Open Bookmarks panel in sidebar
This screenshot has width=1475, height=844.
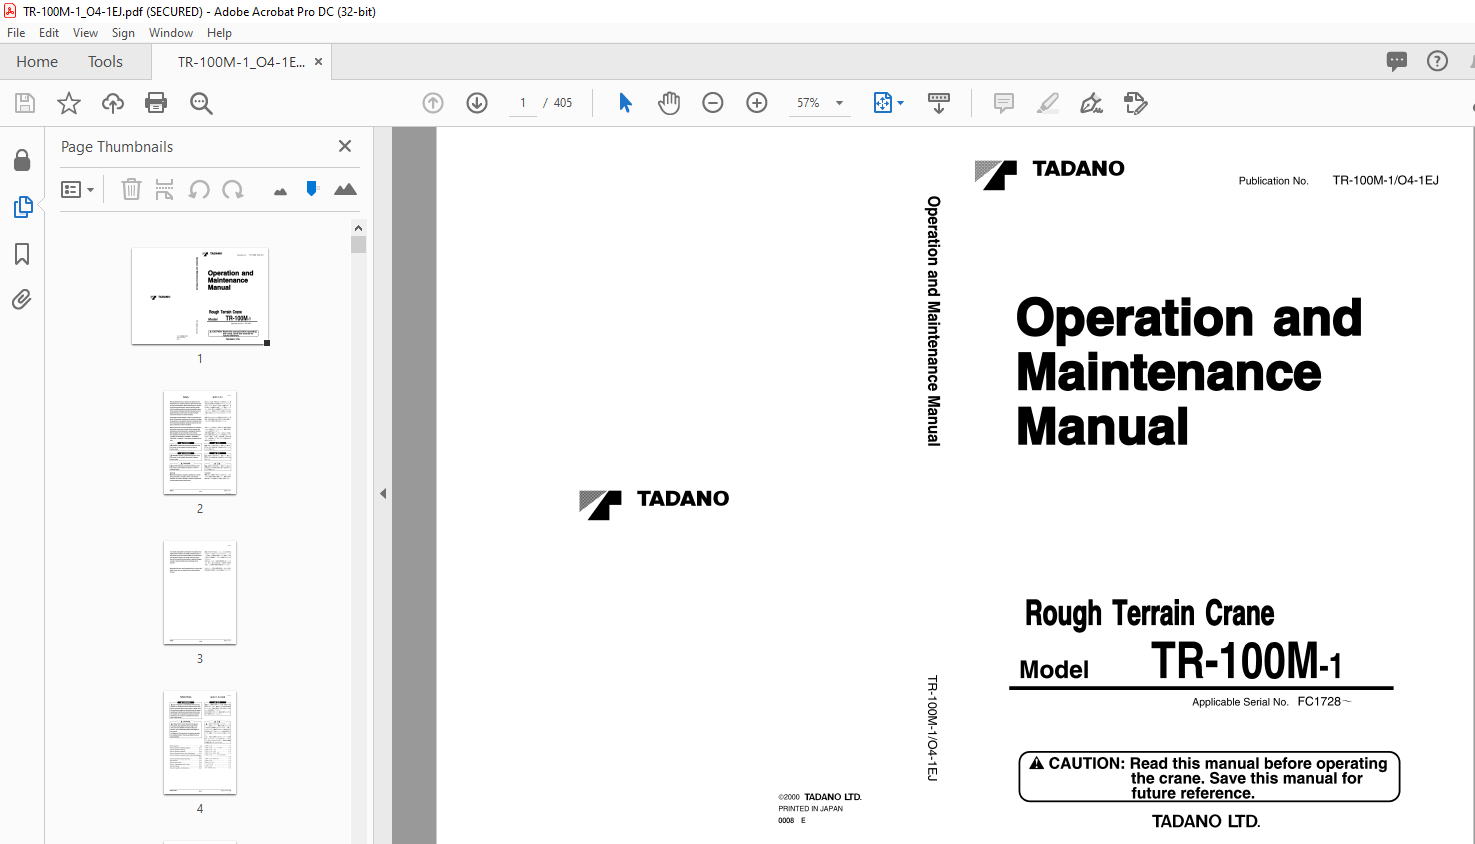[22, 254]
